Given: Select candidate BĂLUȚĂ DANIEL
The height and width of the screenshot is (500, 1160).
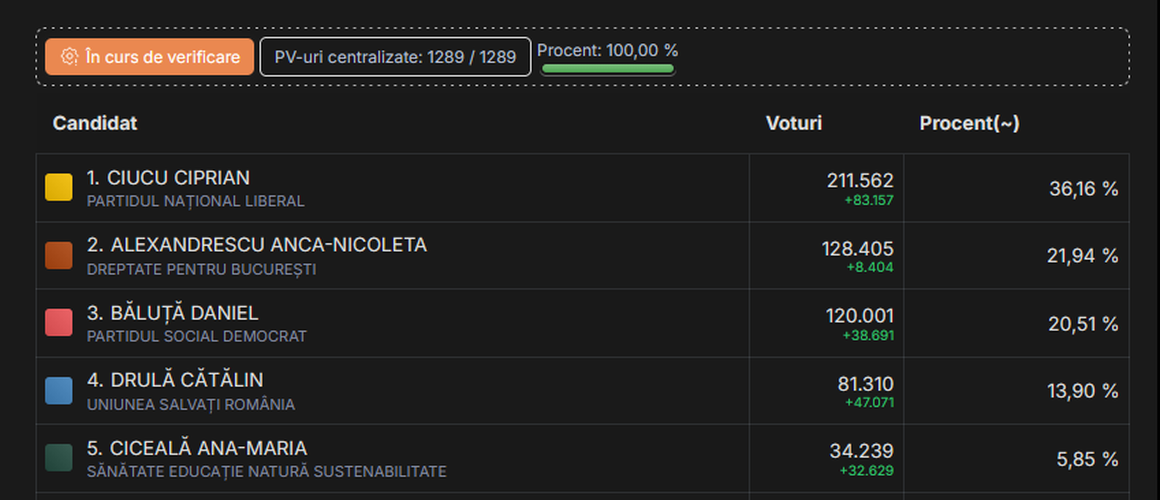Looking at the screenshot, I should tap(172, 313).
